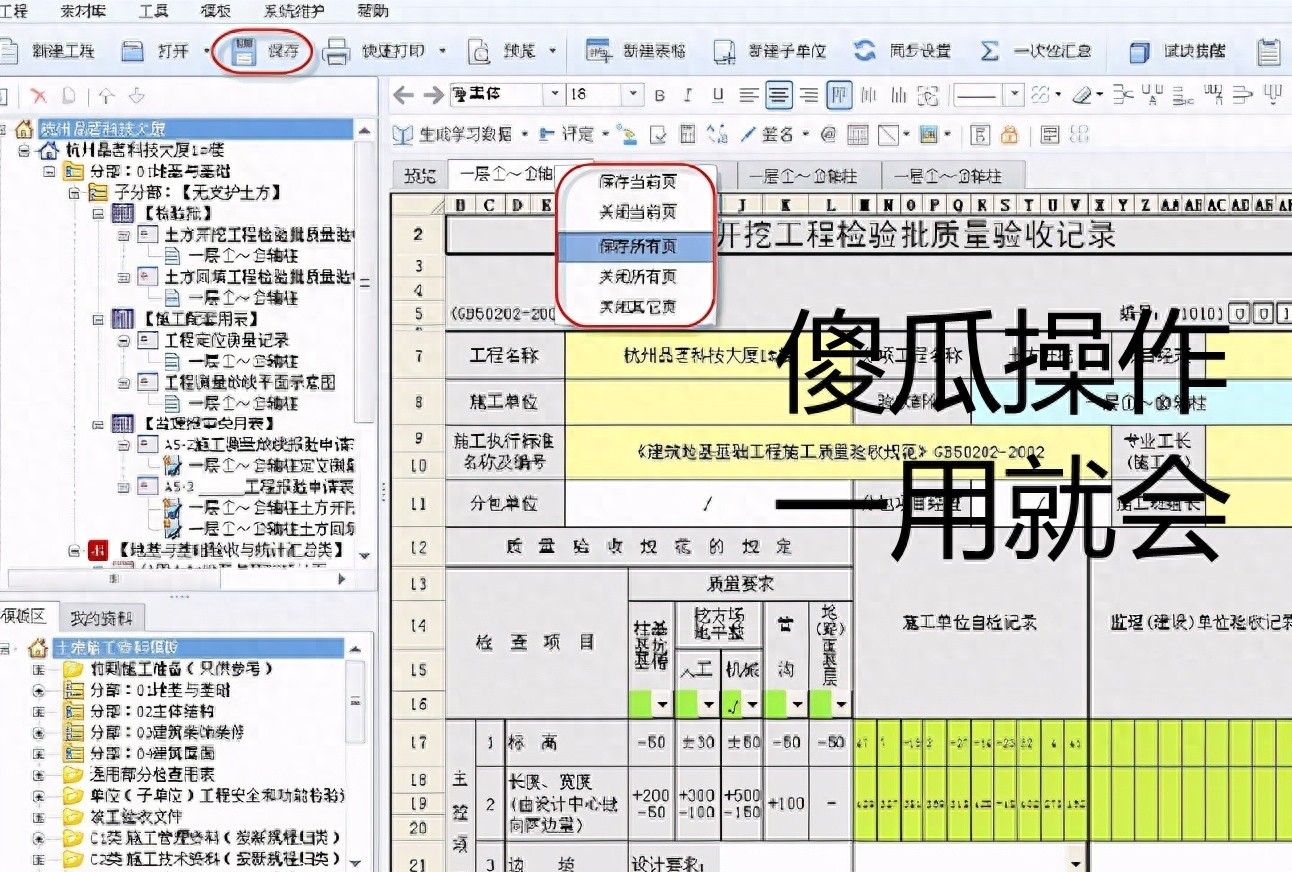
Task: Toggle bold formatting
Action: pos(659,96)
